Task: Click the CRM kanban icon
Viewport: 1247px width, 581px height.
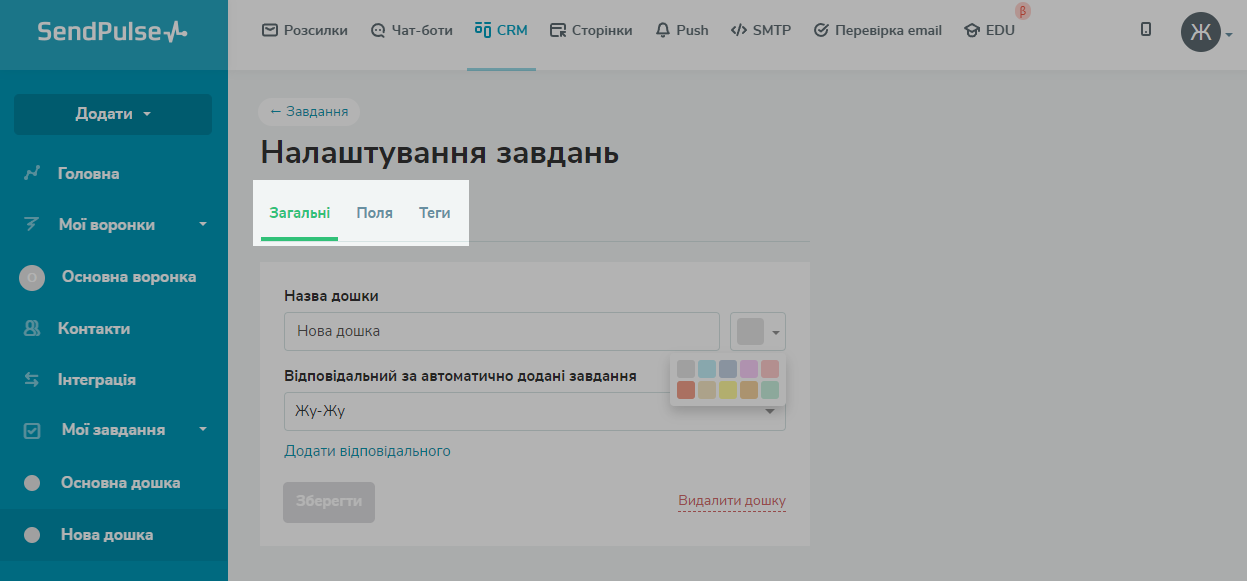Action: click(x=483, y=29)
